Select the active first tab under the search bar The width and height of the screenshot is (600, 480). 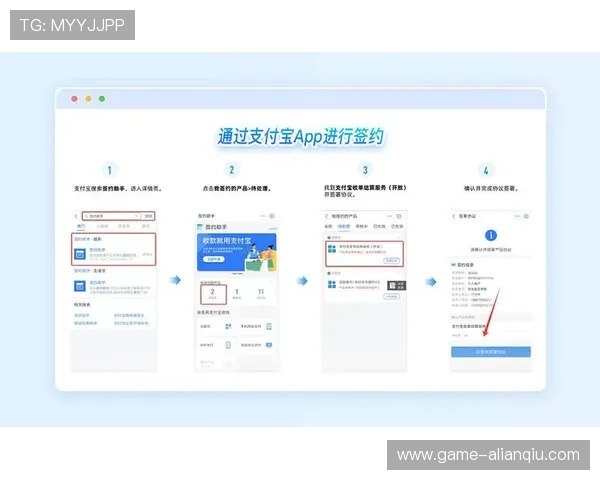[81, 226]
